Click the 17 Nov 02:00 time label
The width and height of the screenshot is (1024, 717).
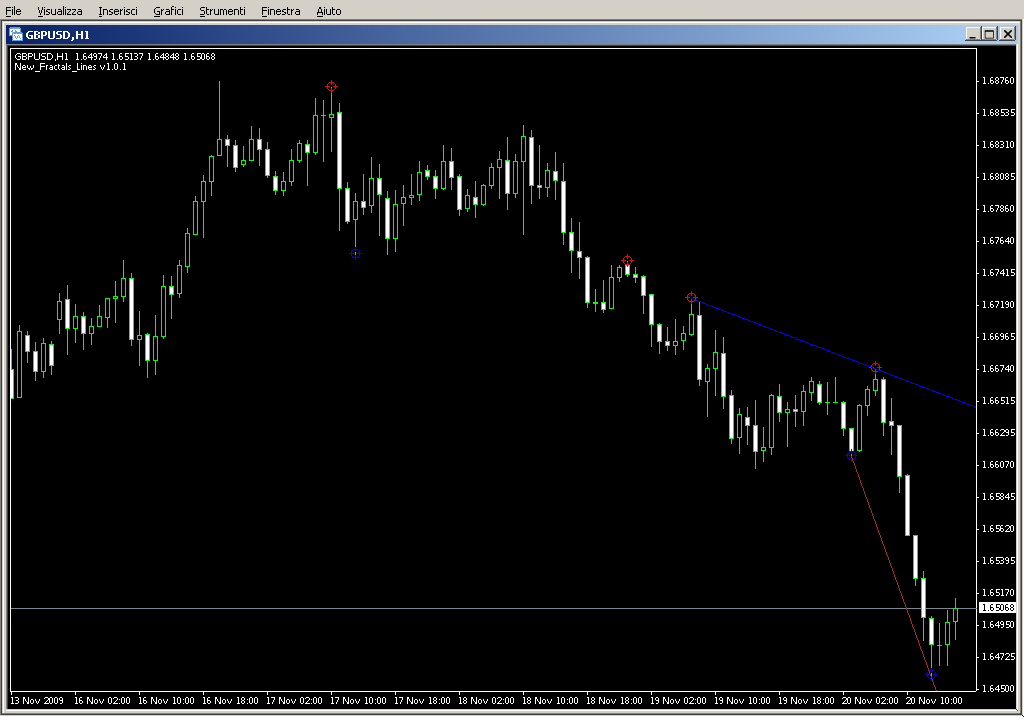[x=294, y=701]
